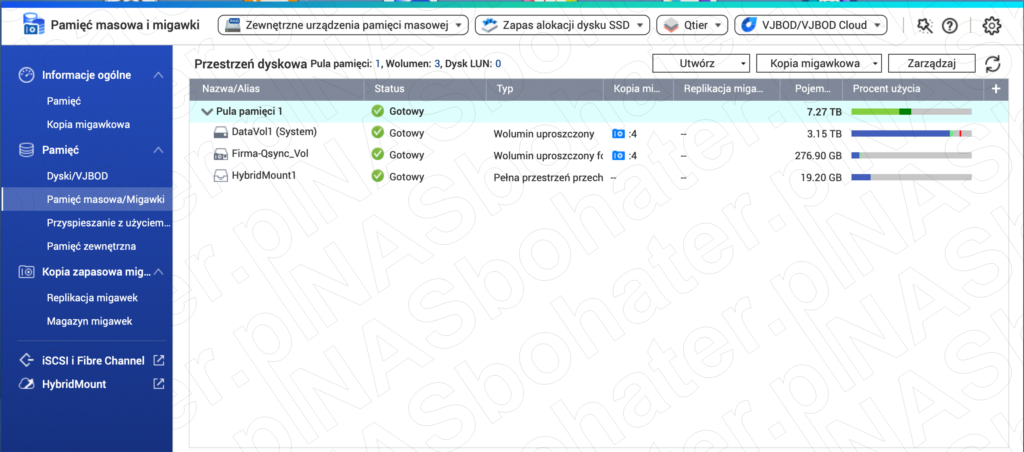Open the Utwórz dropdown
Viewport: 1024px width, 452px height.
[x=700, y=64]
